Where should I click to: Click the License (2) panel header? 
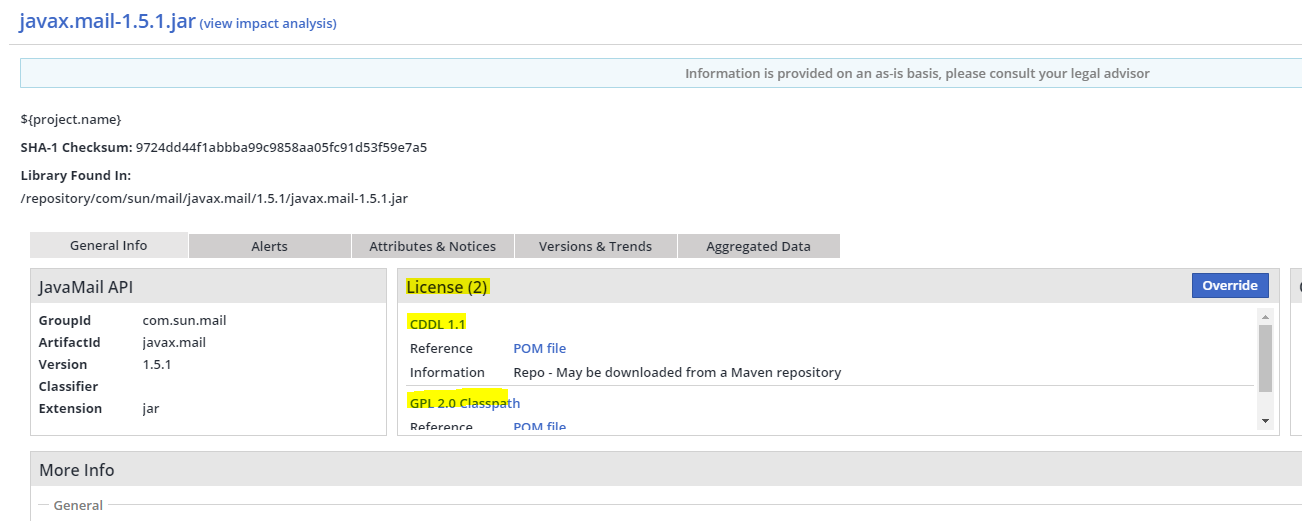tap(447, 287)
